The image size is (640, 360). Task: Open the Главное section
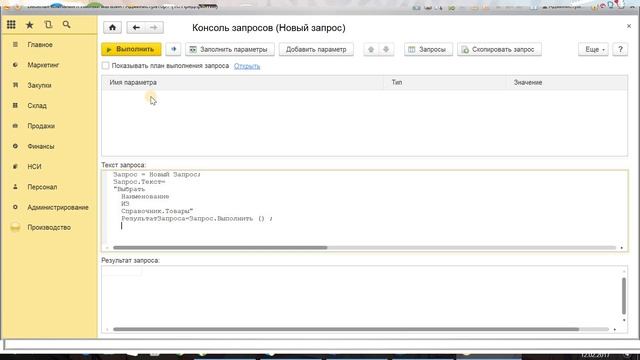(x=40, y=44)
